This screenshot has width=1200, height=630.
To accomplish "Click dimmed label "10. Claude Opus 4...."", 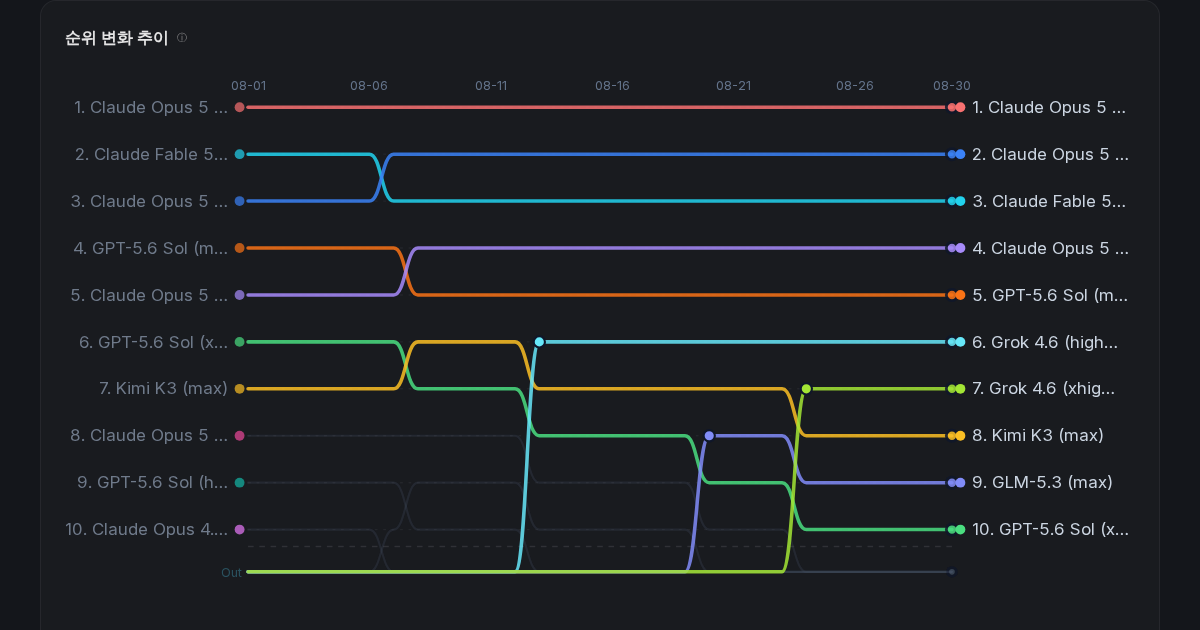I will click(147, 529).
